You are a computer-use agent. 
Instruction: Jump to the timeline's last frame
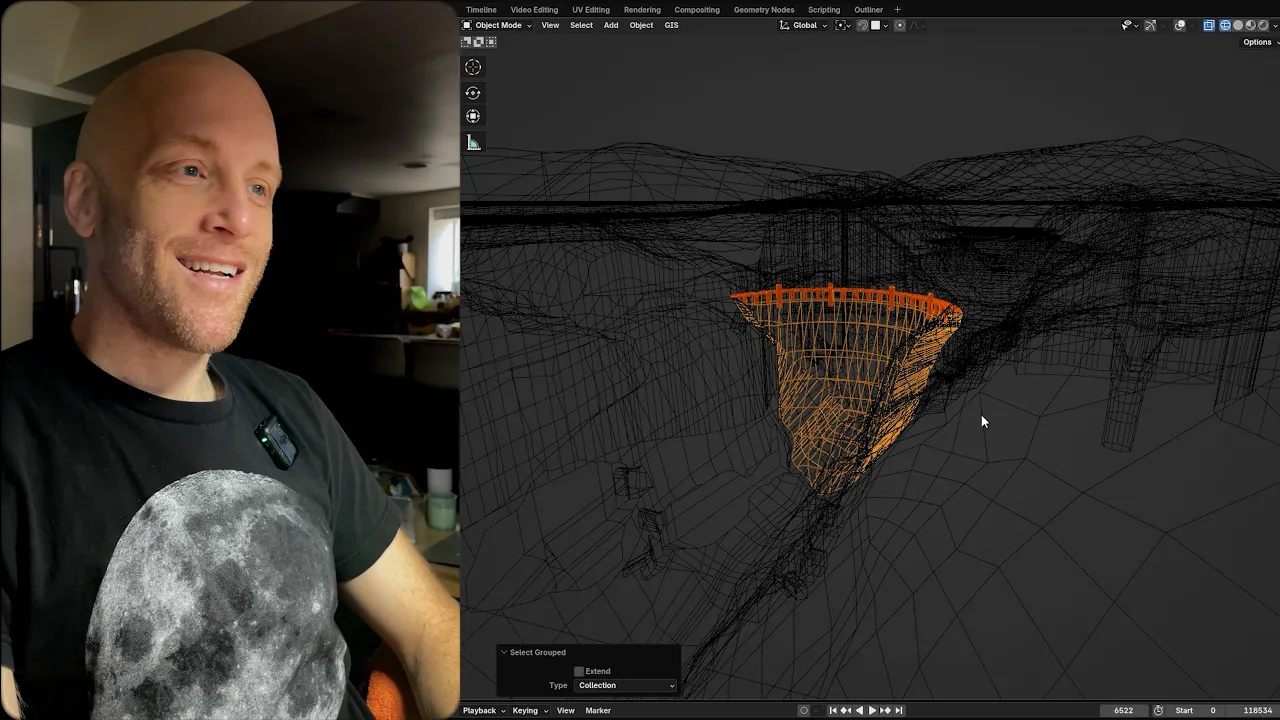899,710
